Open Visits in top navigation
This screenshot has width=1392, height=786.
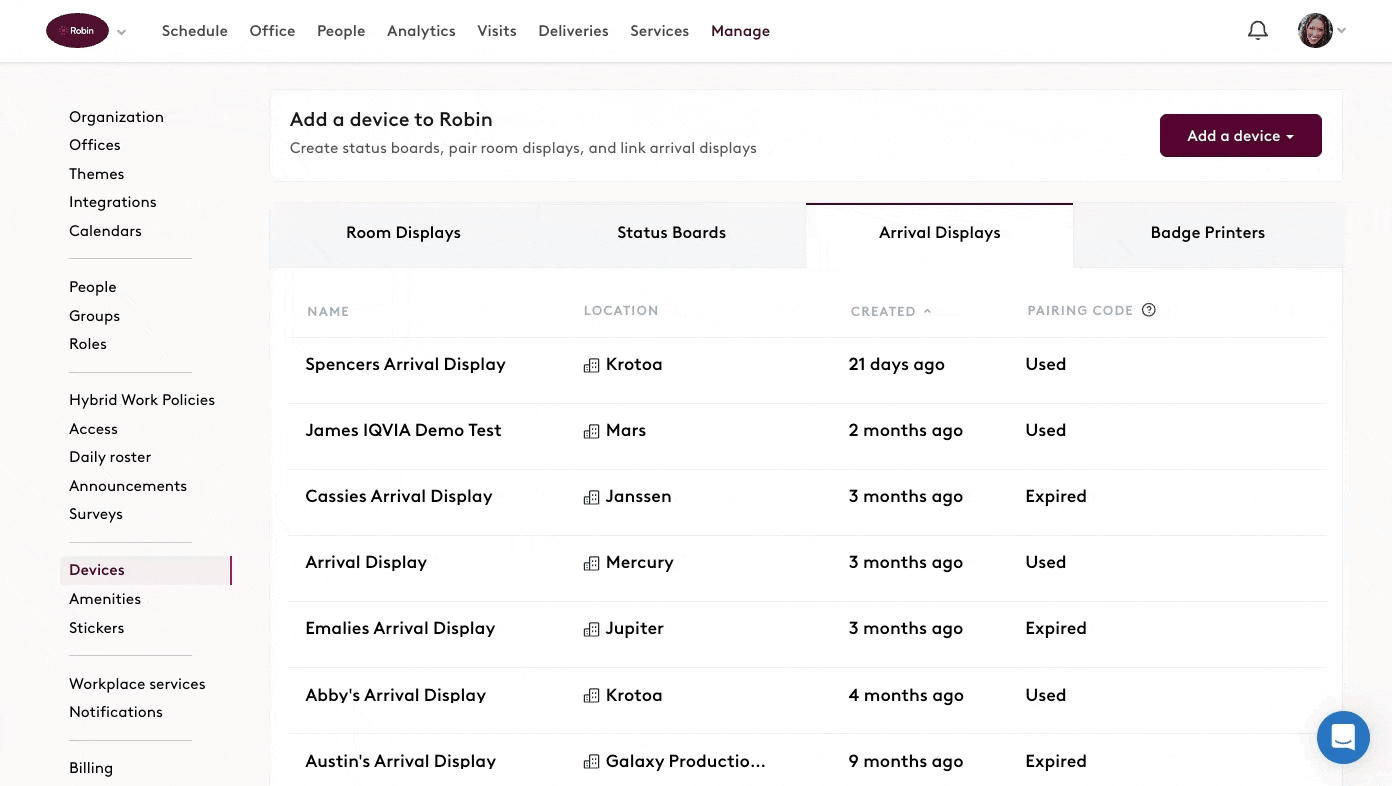[497, 31]
